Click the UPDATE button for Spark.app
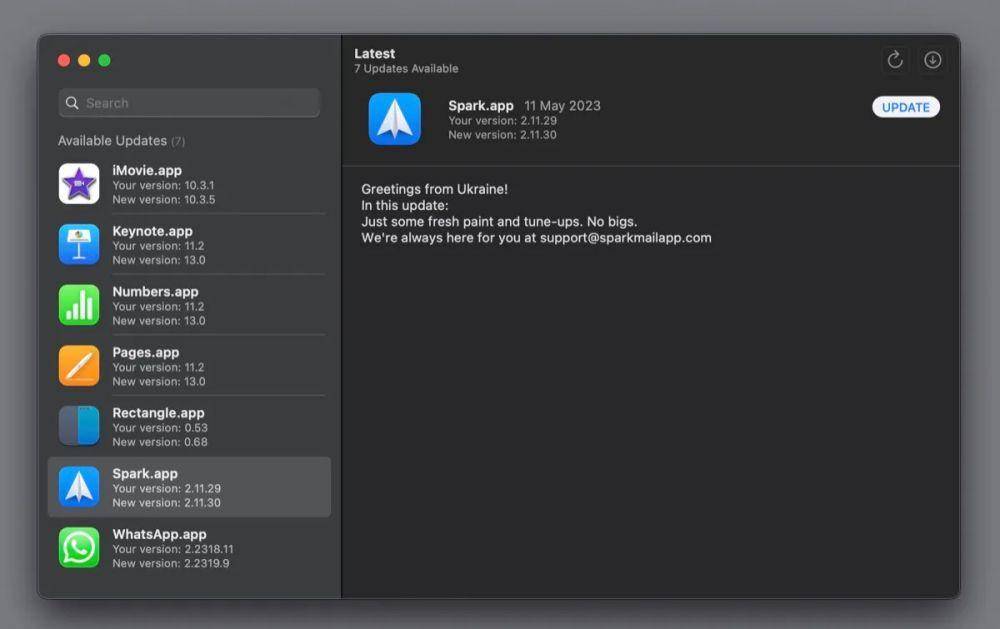 click(906, 107)
